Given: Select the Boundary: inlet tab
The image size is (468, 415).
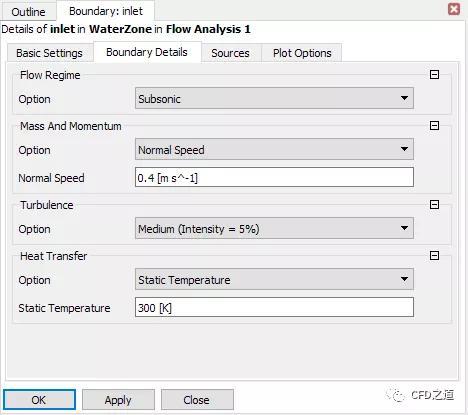Looking at the screenshot, I should pos(106,11).
